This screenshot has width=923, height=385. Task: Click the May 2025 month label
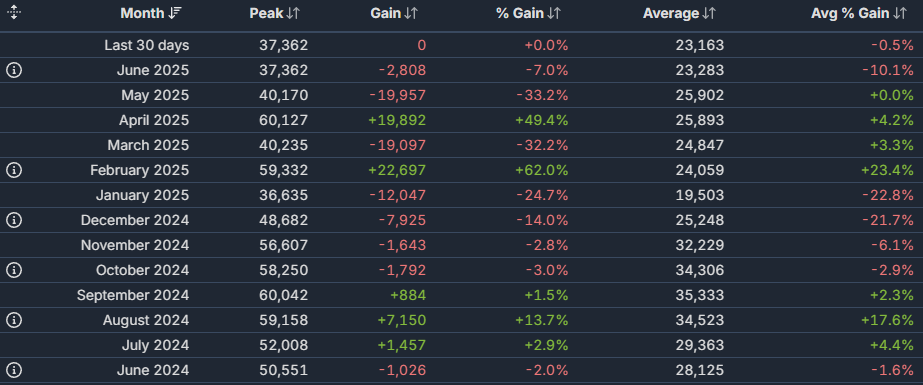tap(155, 95)
